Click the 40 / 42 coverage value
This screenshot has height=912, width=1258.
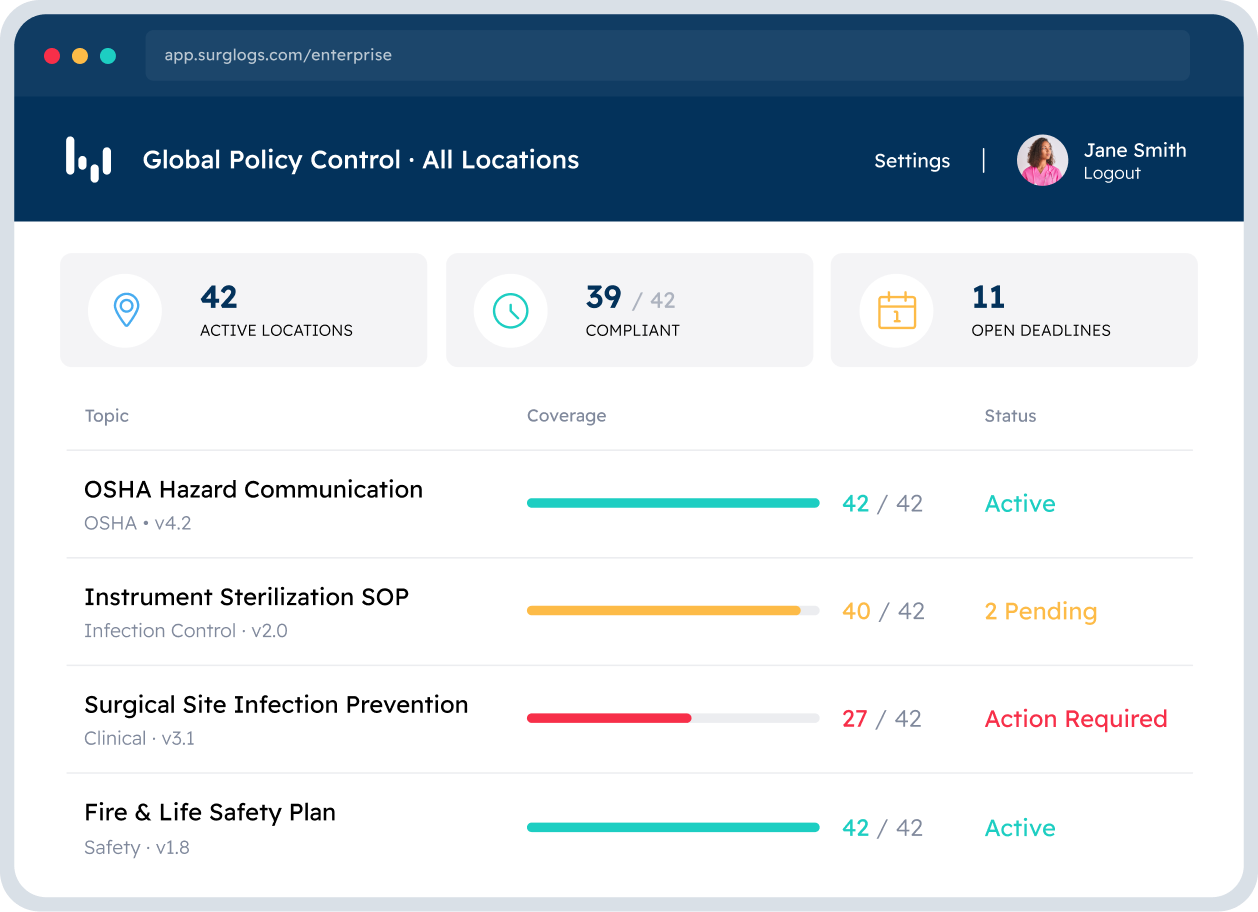(884, 611)
